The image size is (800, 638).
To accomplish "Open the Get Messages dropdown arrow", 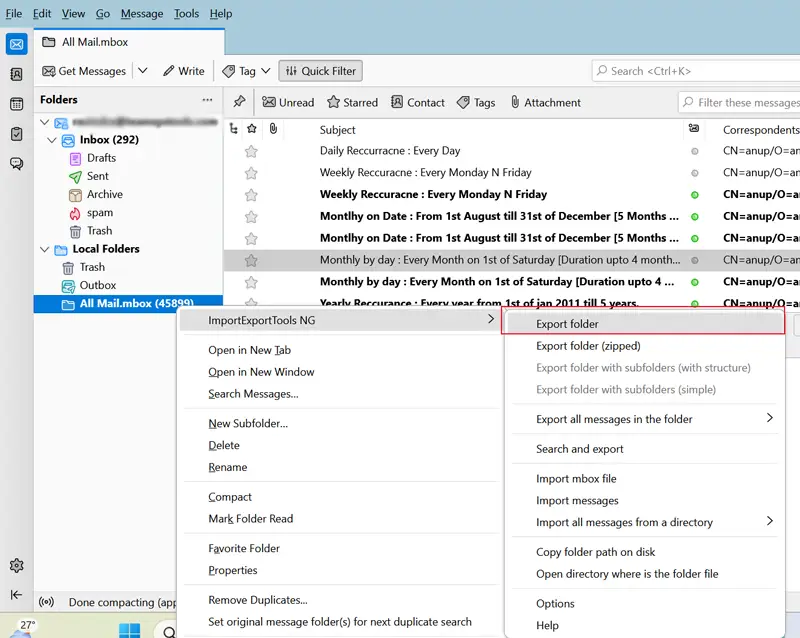I will pos(142,71).
